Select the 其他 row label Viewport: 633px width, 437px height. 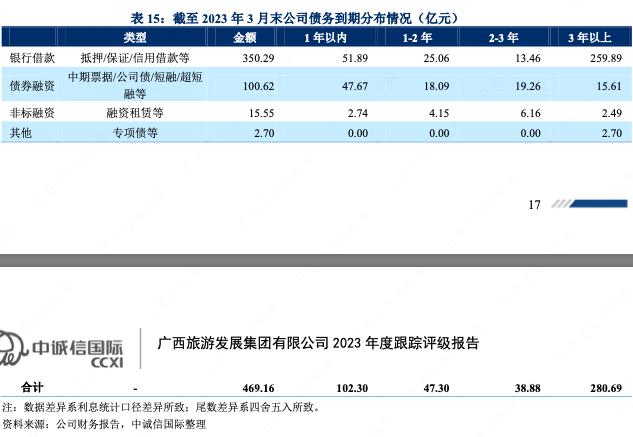[x=21, y=133]
